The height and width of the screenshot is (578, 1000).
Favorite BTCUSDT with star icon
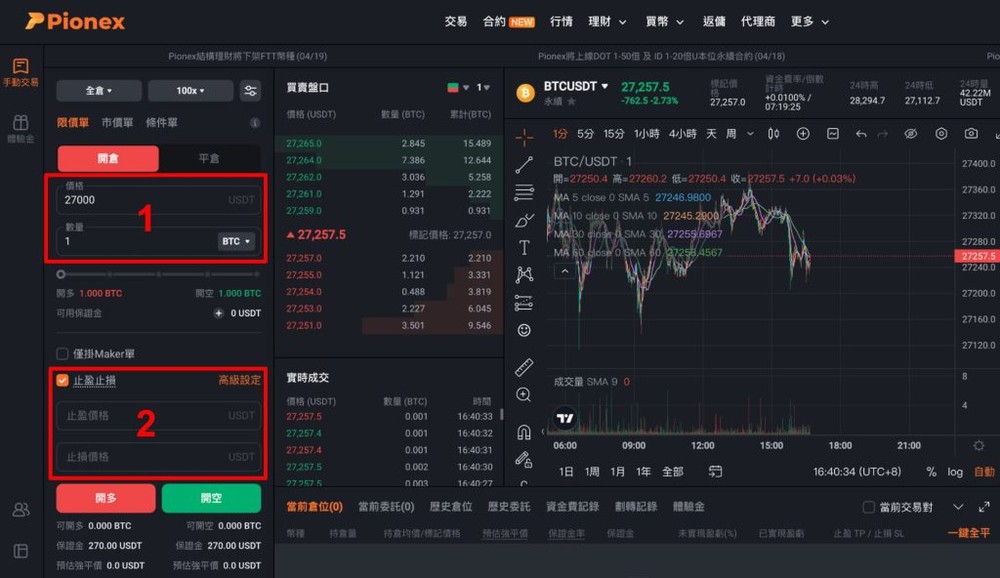571,101
